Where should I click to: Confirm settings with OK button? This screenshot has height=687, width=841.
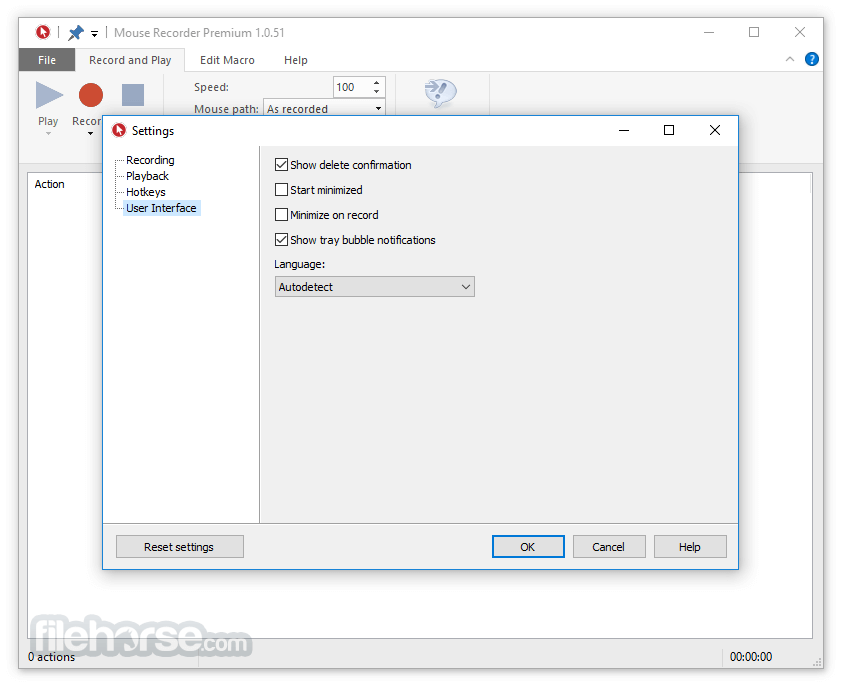(528, 546)
